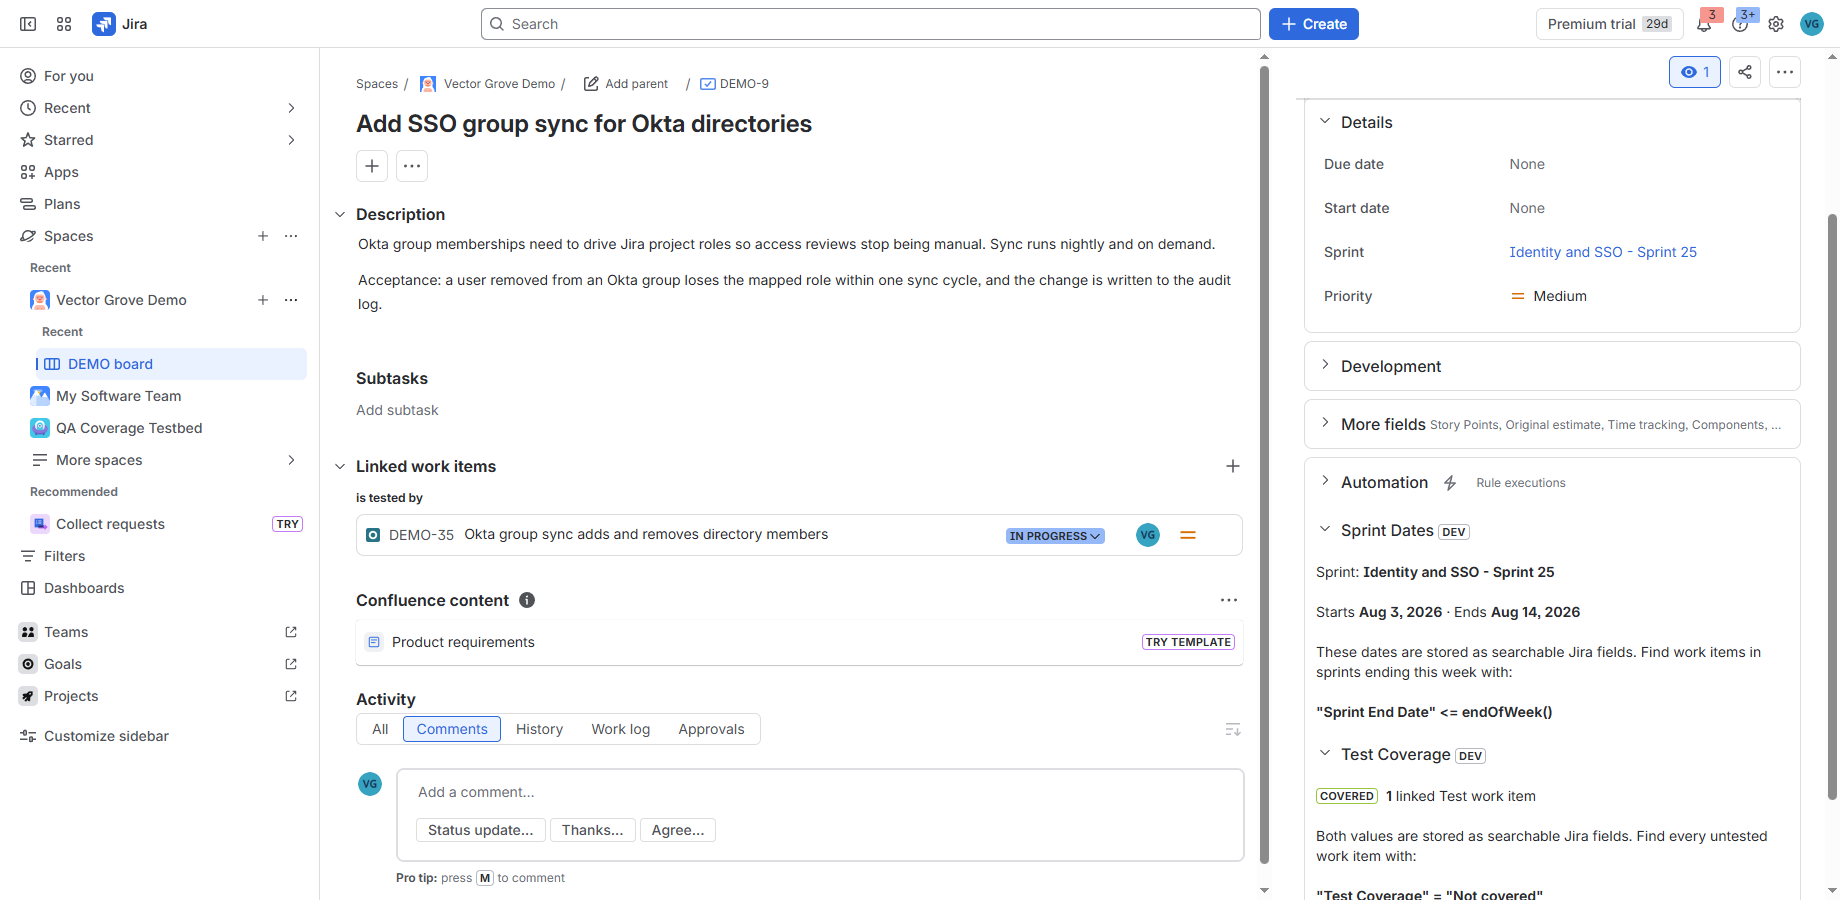Click the Search field
Screen dimensions: 1840x900
870,24
